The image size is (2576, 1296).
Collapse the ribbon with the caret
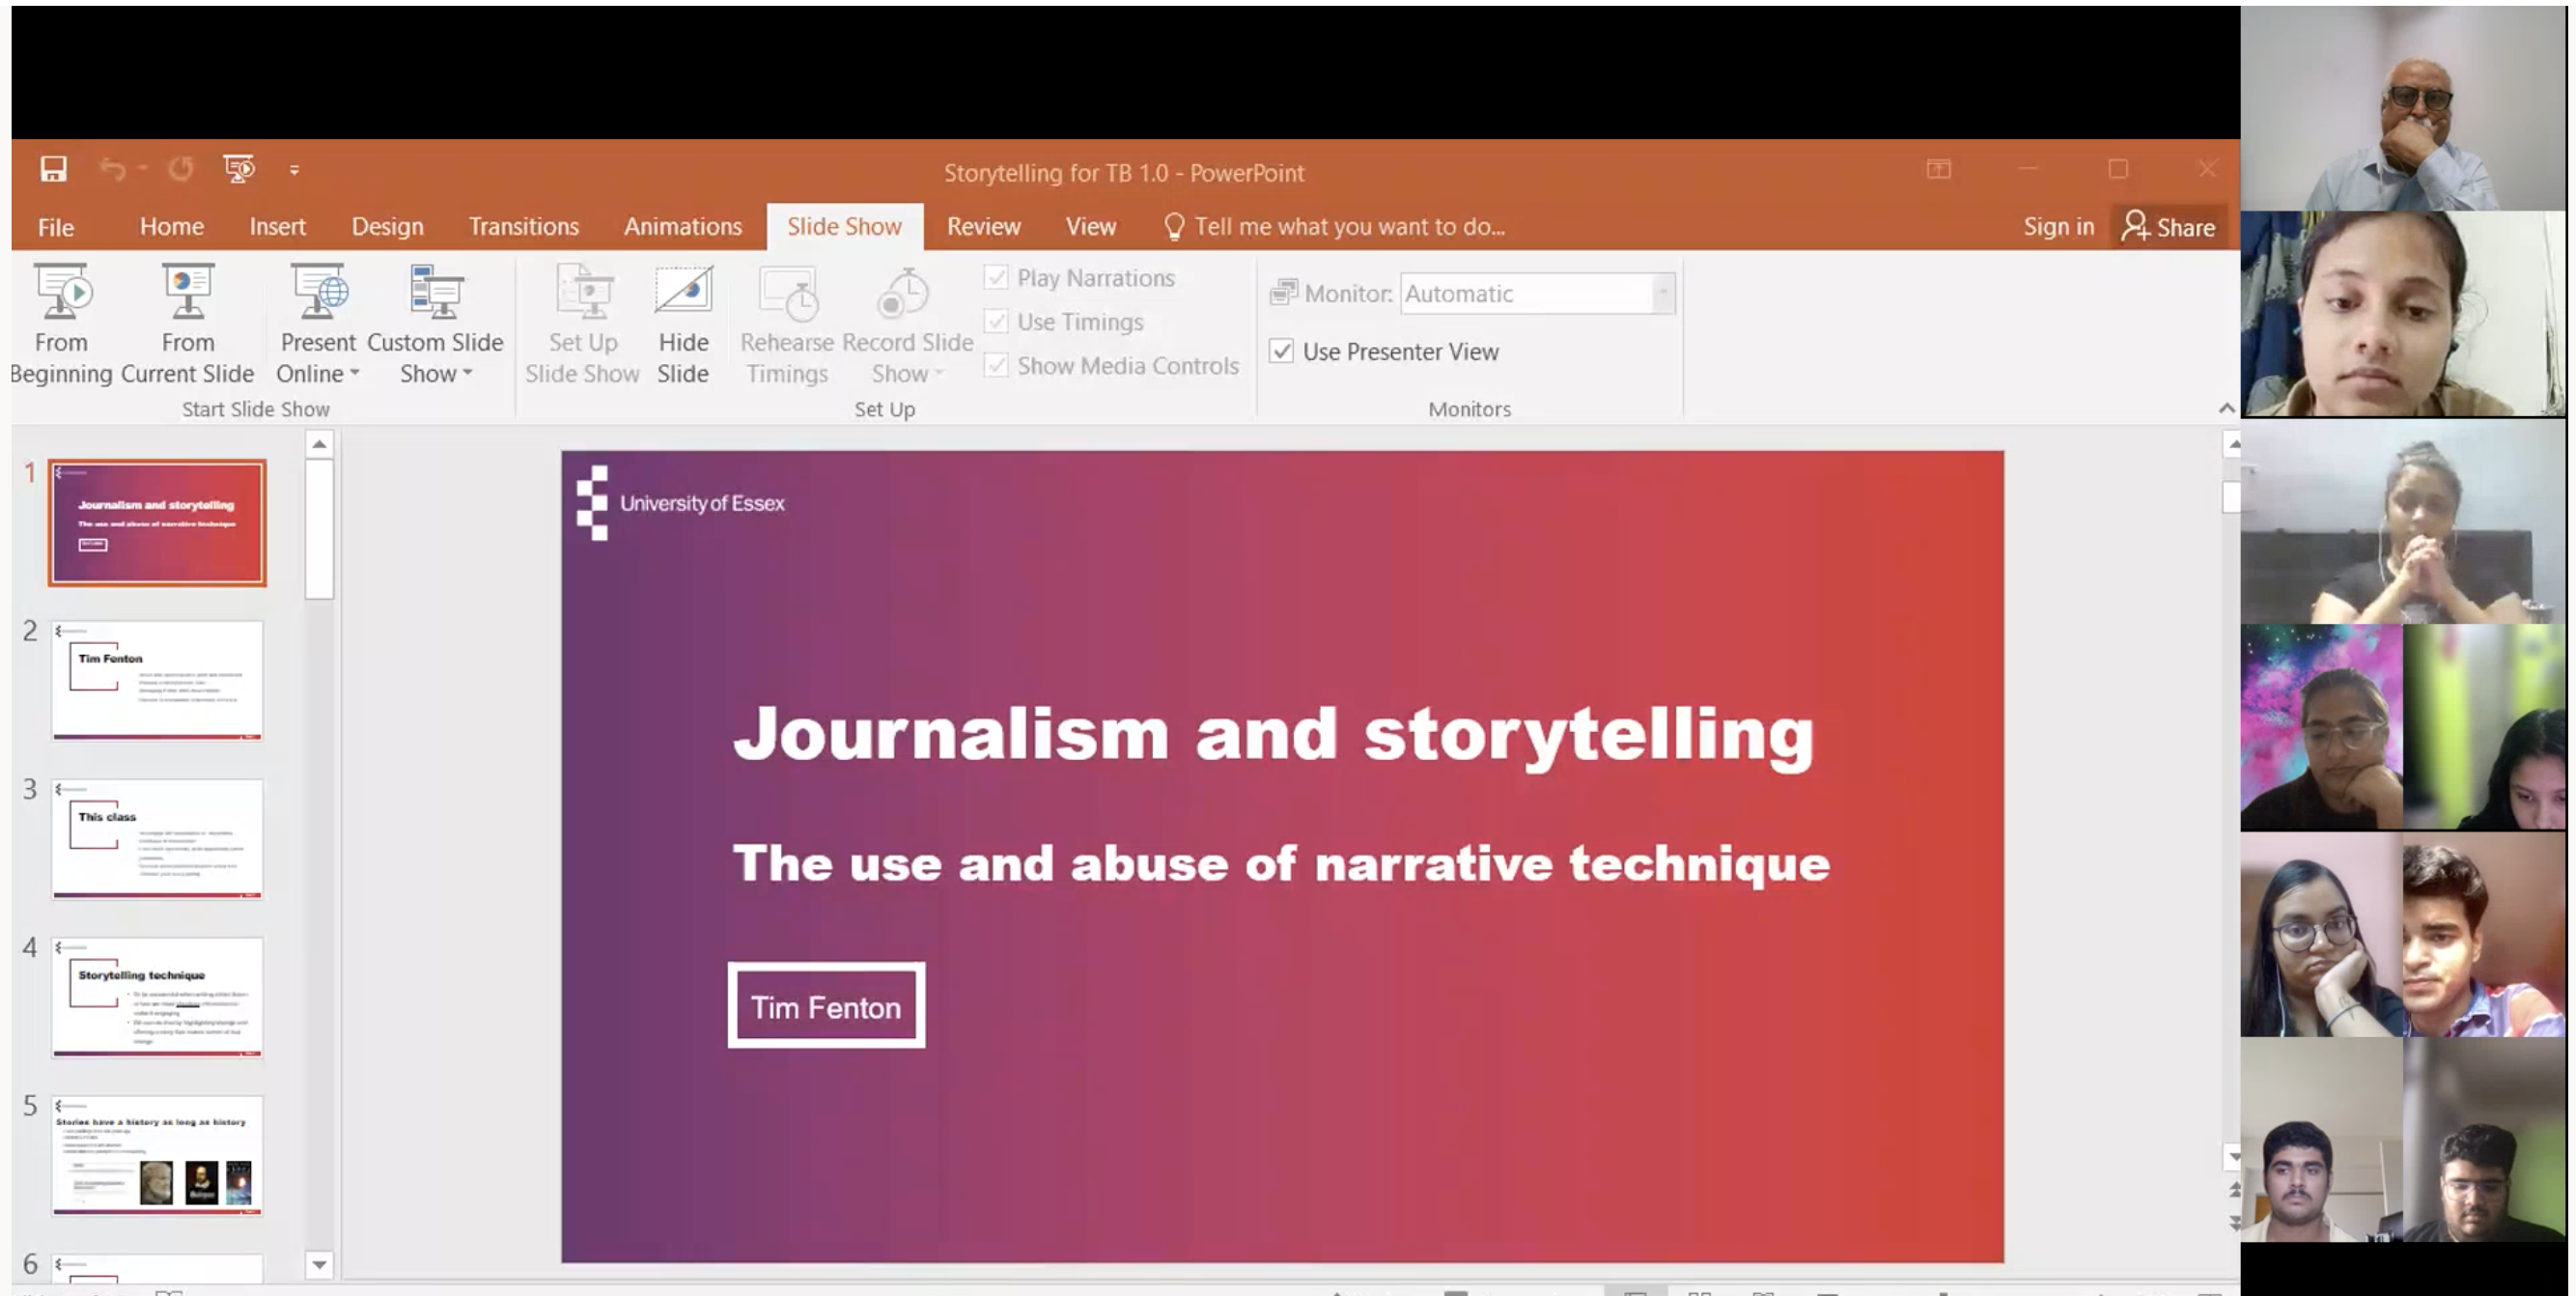(x=2226, y=408)
